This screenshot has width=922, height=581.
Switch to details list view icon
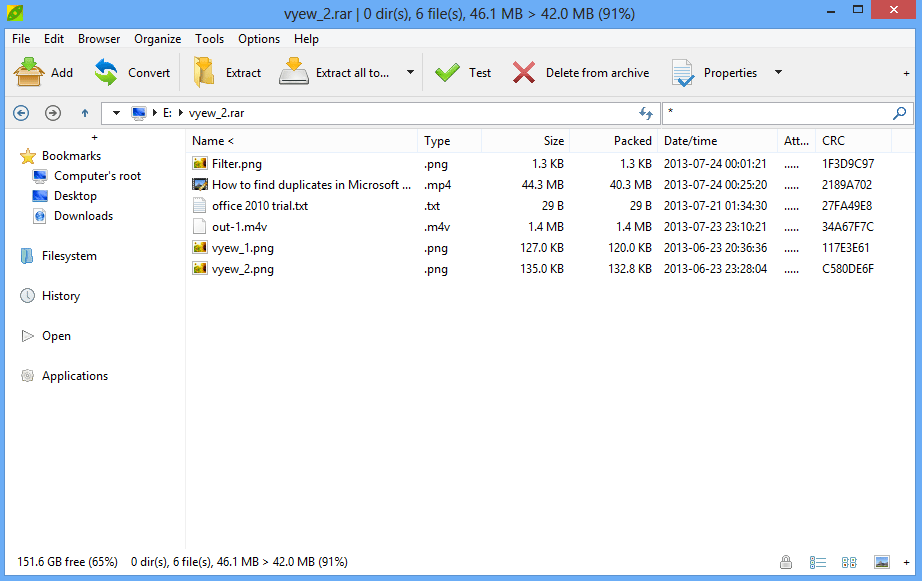tap(818, 562)
